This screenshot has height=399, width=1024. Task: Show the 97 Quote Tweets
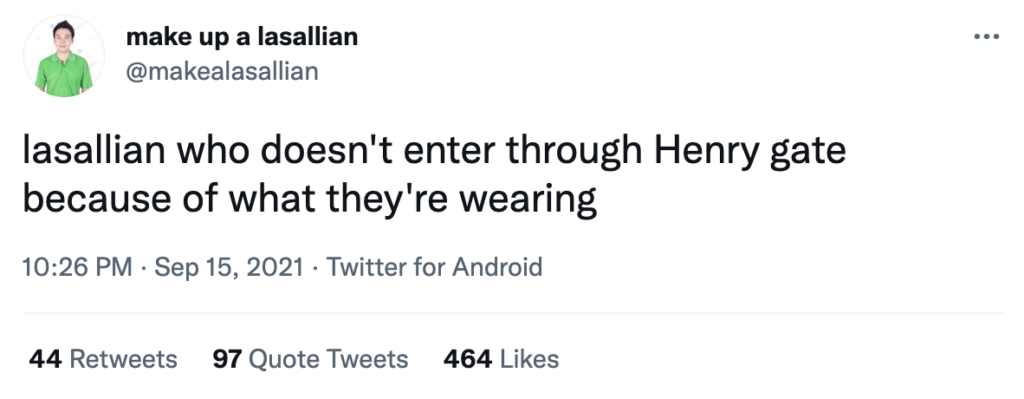click(310, 359)
